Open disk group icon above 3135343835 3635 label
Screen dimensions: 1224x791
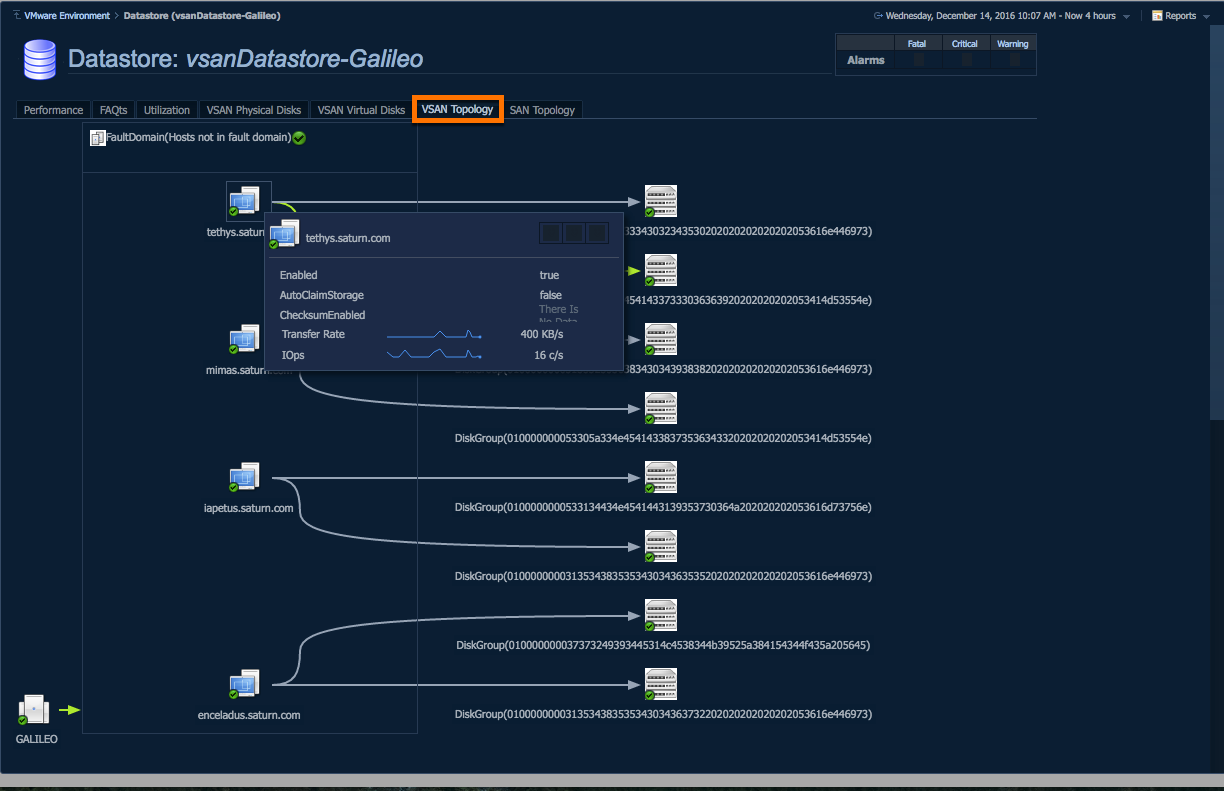tap(660, 547)
